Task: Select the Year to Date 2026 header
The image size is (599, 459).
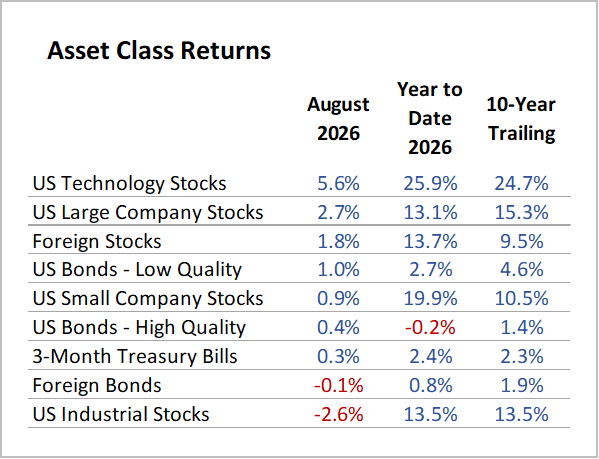Action: [x=430, y=118]
